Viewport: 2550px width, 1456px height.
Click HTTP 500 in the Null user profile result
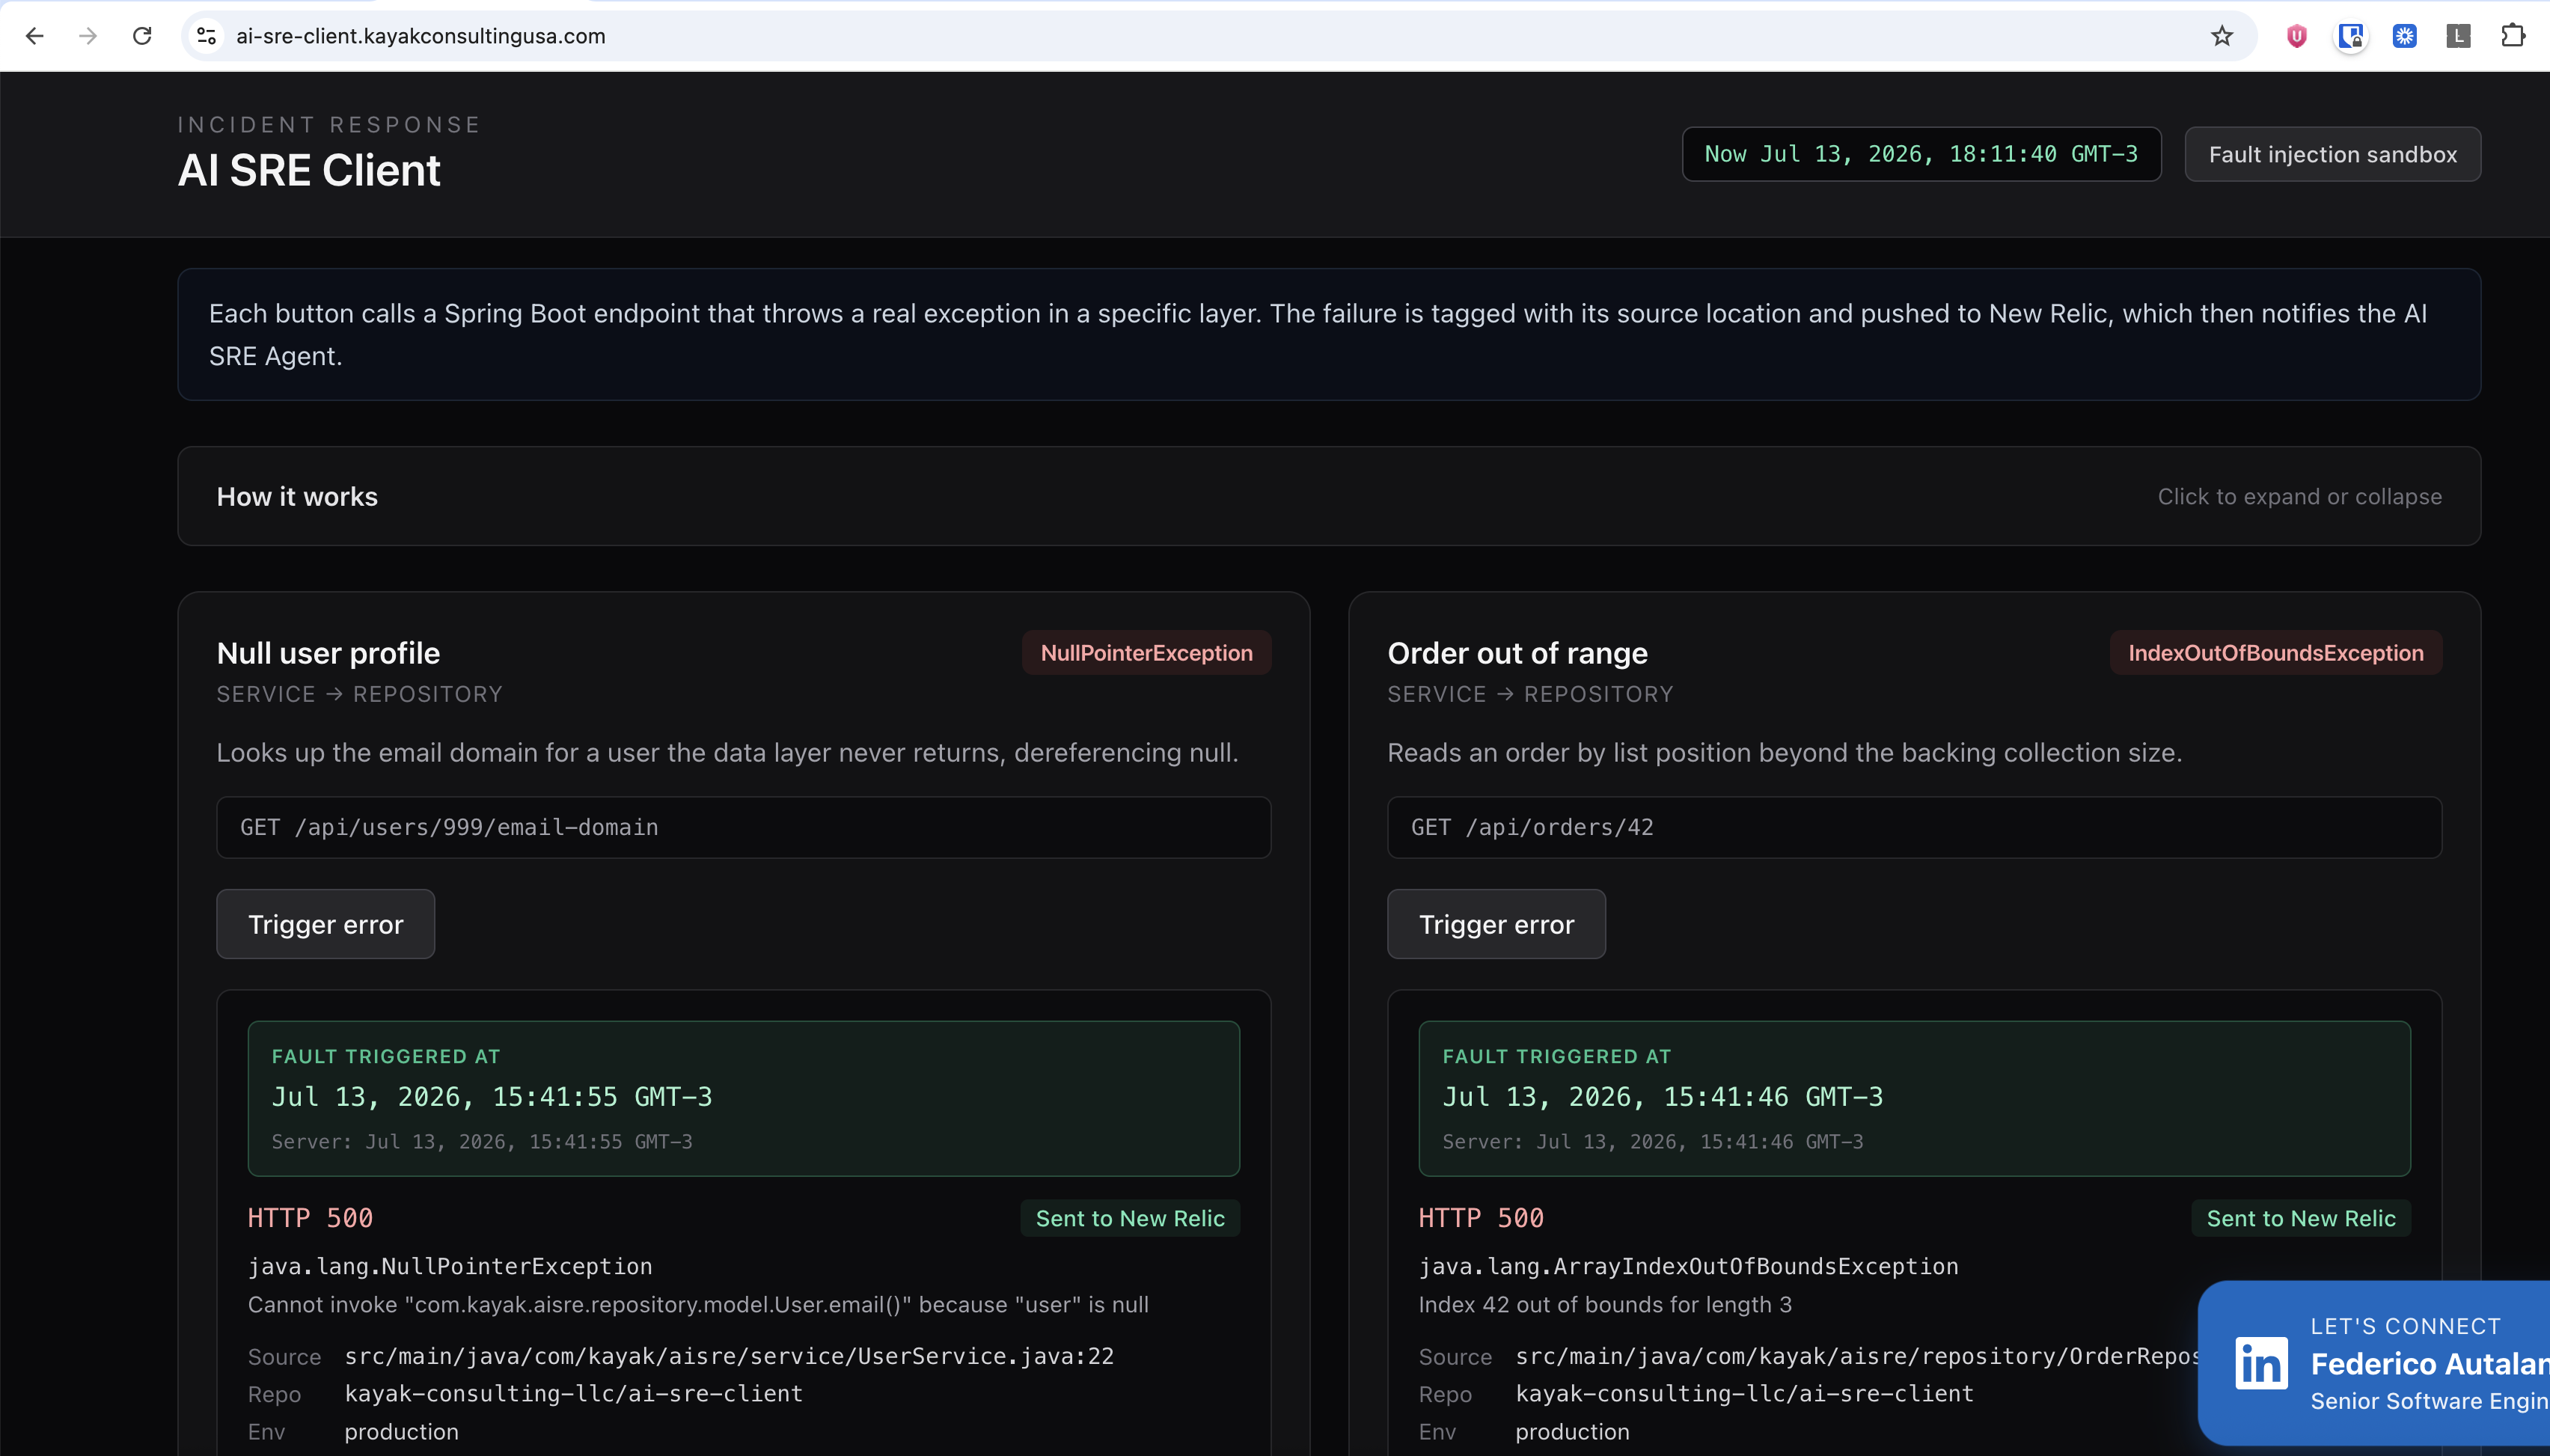(310, 1218)
